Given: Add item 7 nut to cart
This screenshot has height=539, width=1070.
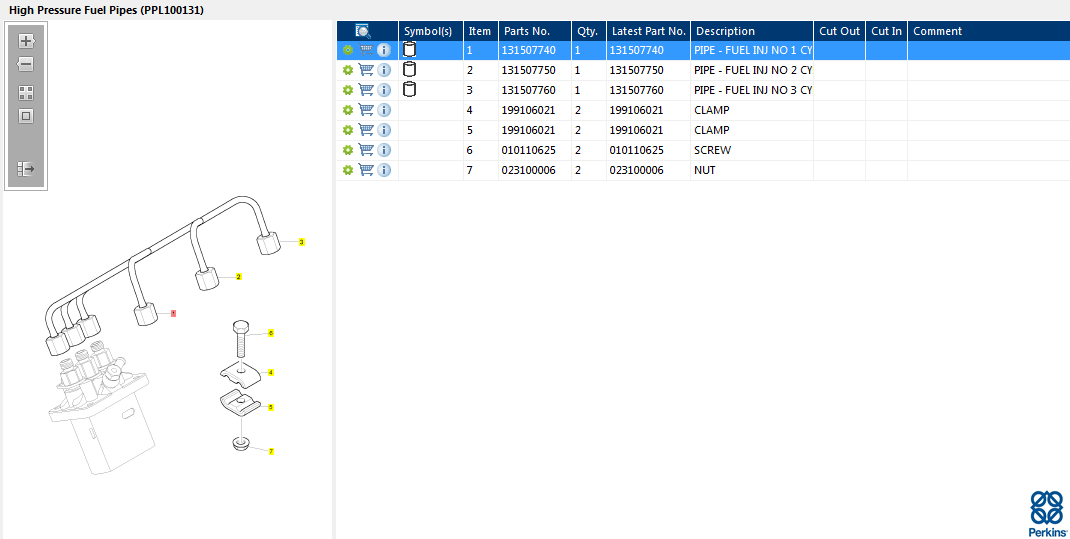Looking at the screenshot, I should point(366,170).
